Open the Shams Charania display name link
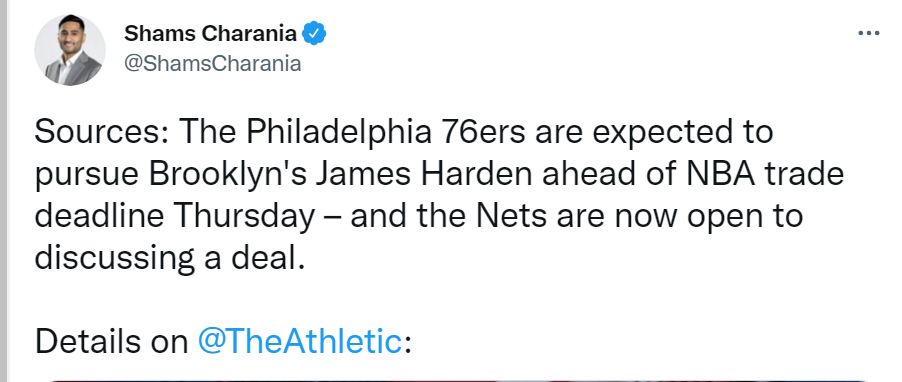The width and height of the screenshot is (902, 382). point(211,34)
